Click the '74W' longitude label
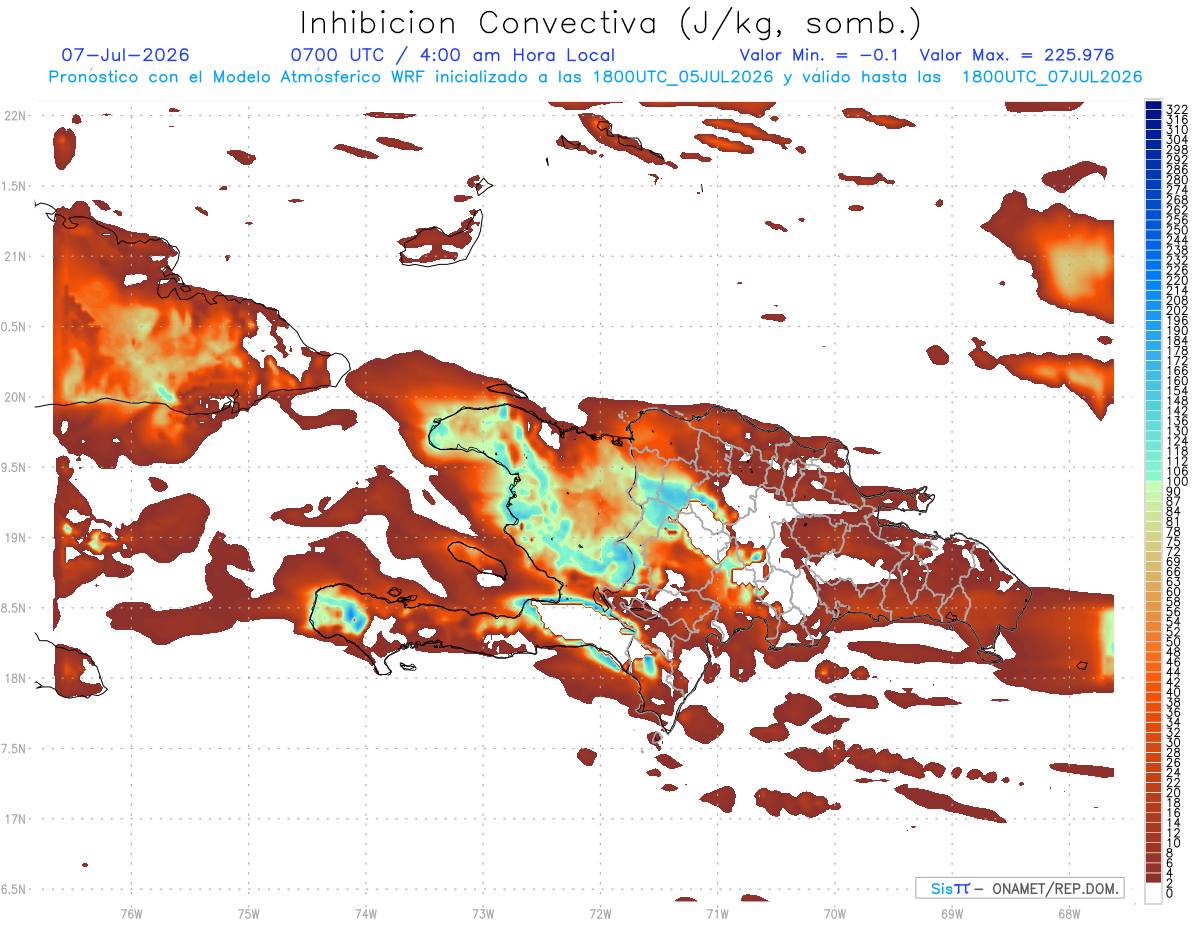Viewport: 1200px width, 927px height. 365,913
